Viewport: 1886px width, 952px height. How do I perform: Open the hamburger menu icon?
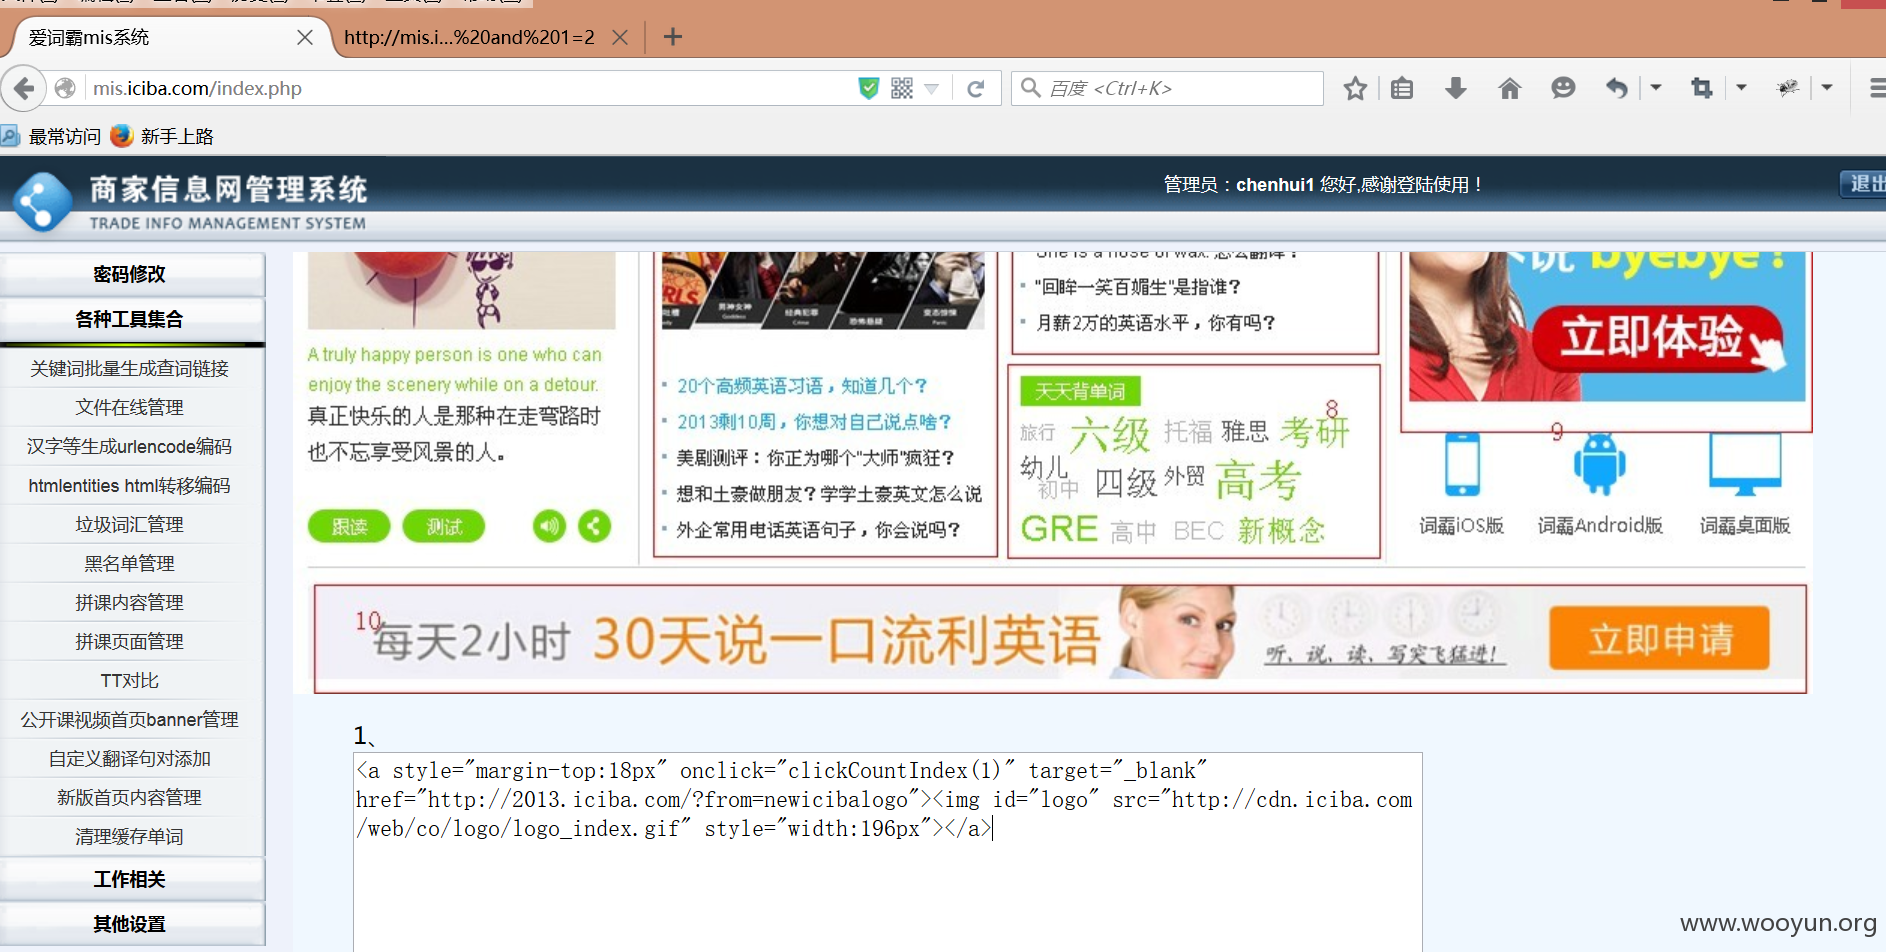click(x=1877, y=88)
